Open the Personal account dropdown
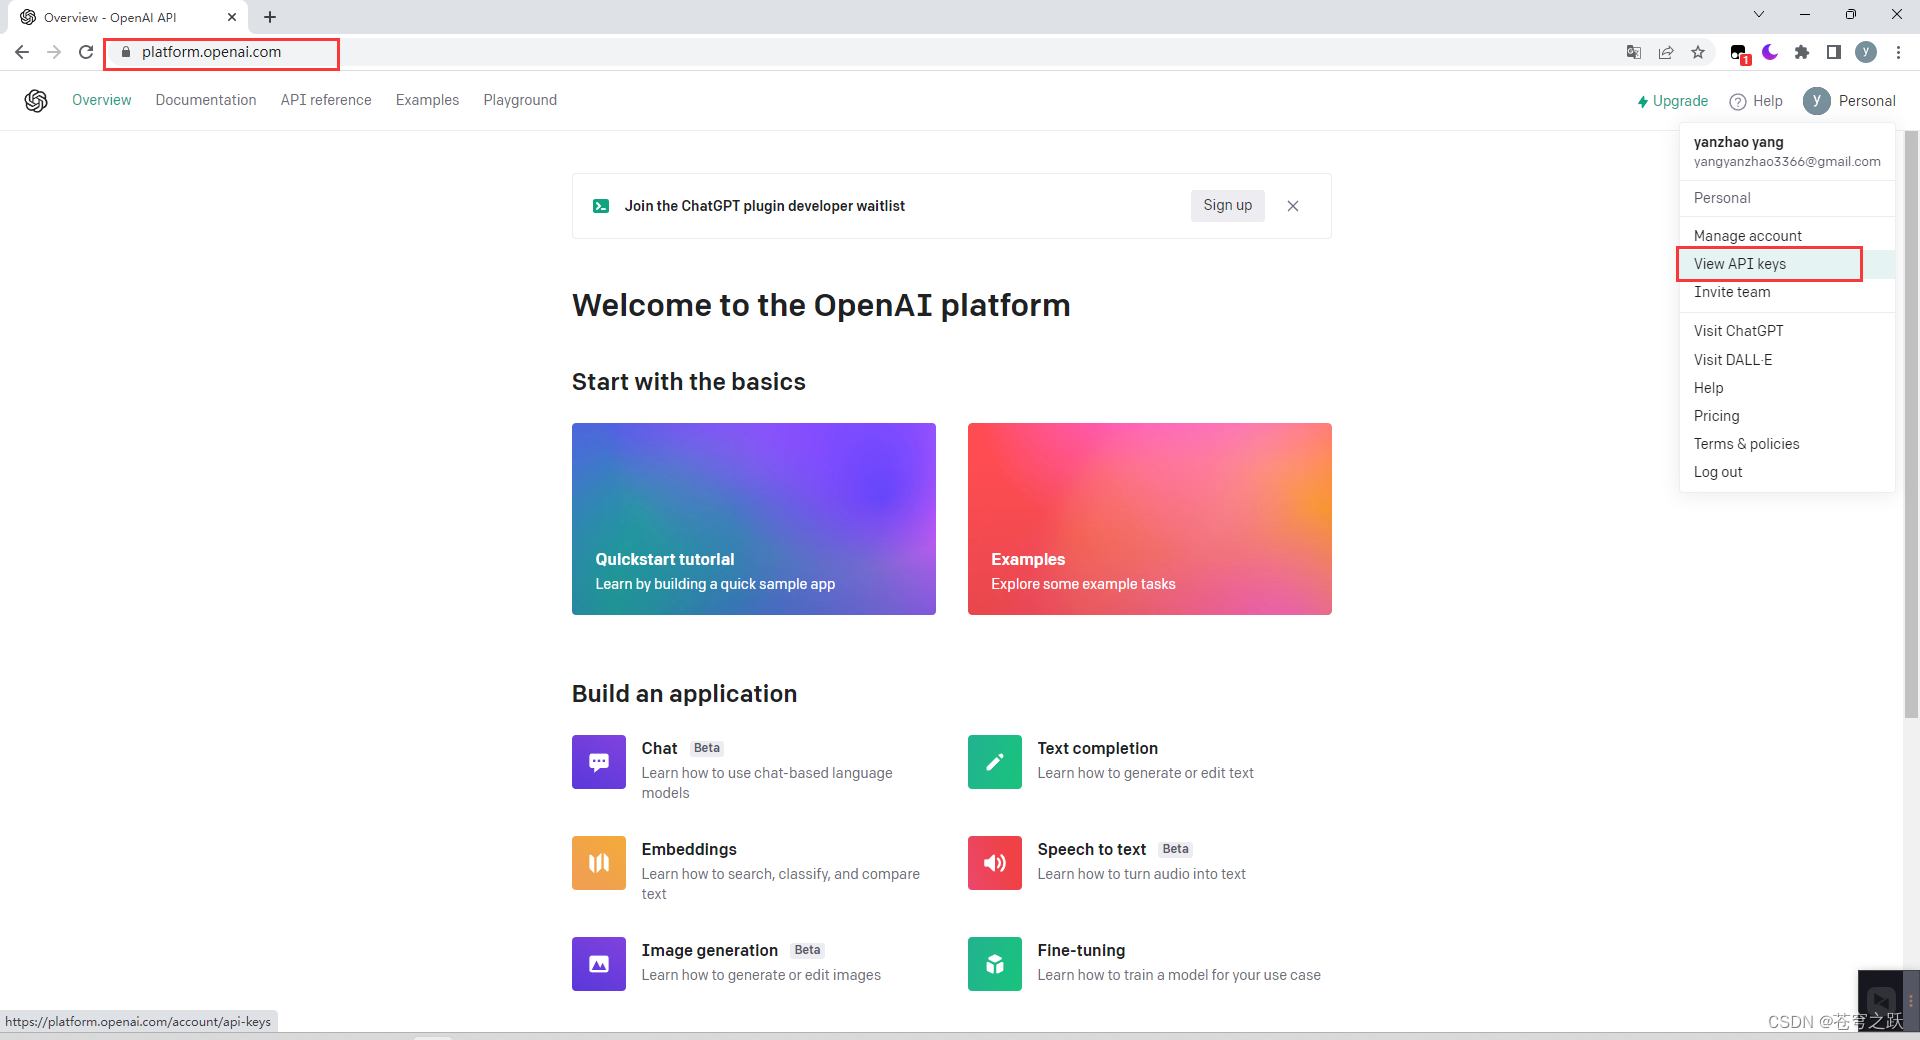Image resolution: width=1920 pixels, height=1040 pixels. point(1850,101)
